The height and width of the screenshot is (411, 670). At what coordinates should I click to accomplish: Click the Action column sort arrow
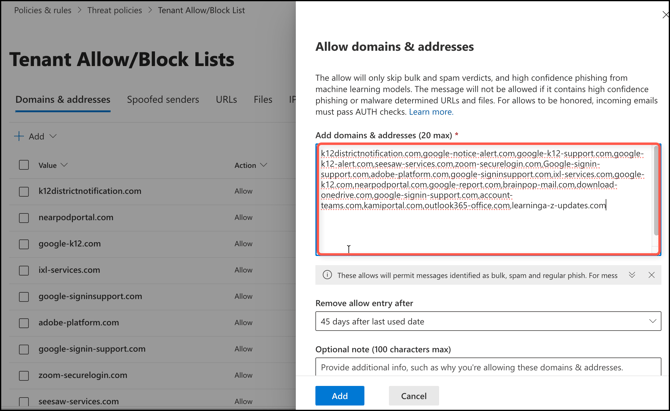(x=266, y=165)
